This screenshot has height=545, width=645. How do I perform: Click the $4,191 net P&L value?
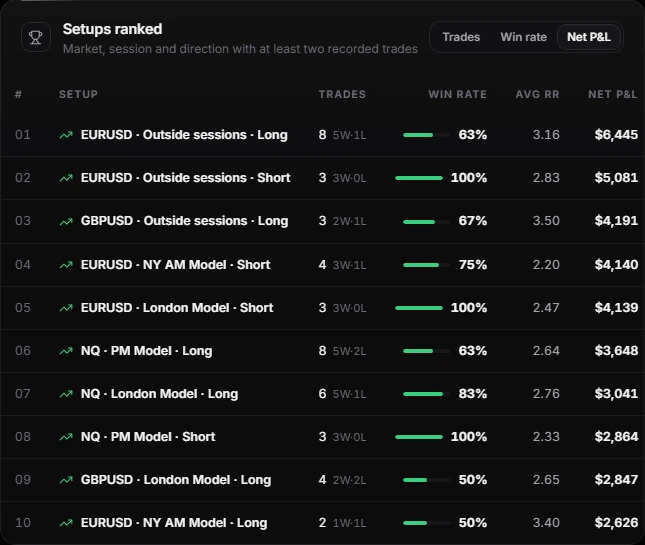616,221
